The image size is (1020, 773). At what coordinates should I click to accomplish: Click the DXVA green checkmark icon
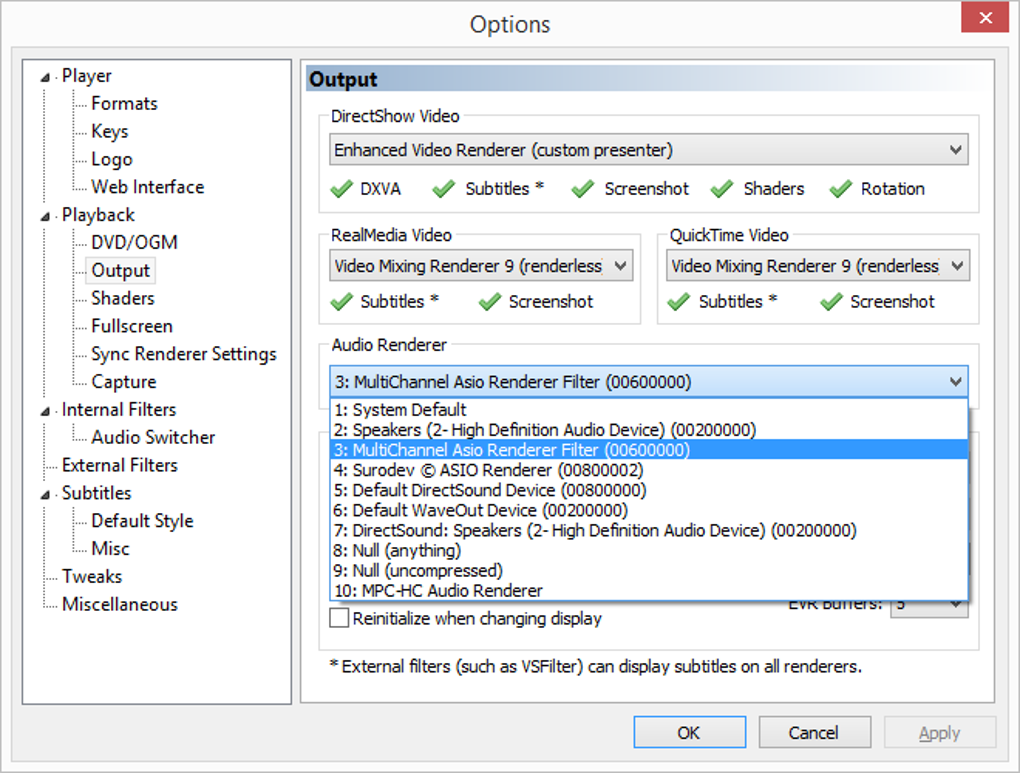coord(341,189)
